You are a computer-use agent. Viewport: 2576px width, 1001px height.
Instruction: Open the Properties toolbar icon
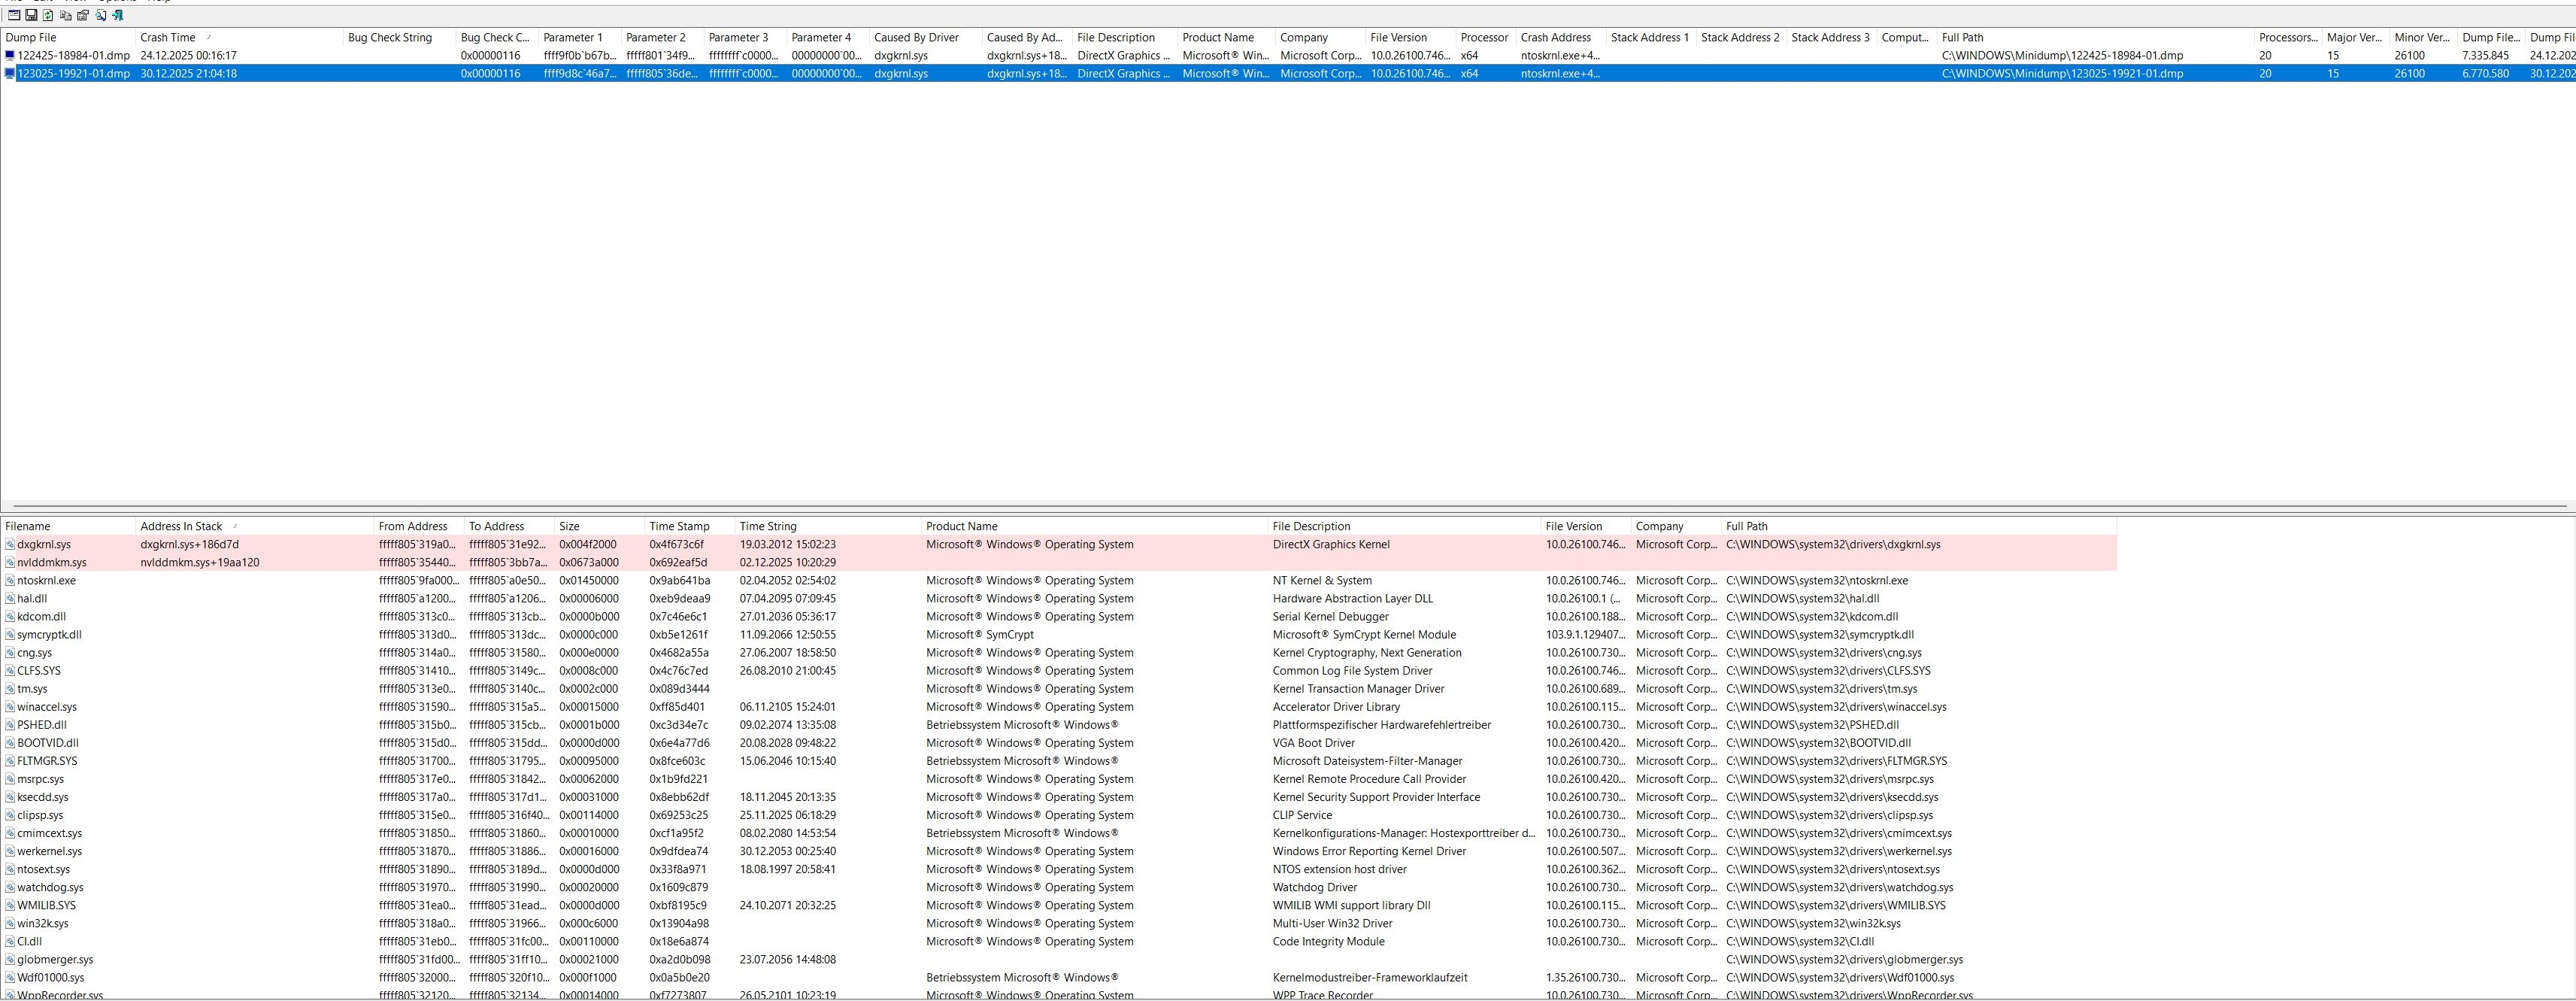[83, 15]
